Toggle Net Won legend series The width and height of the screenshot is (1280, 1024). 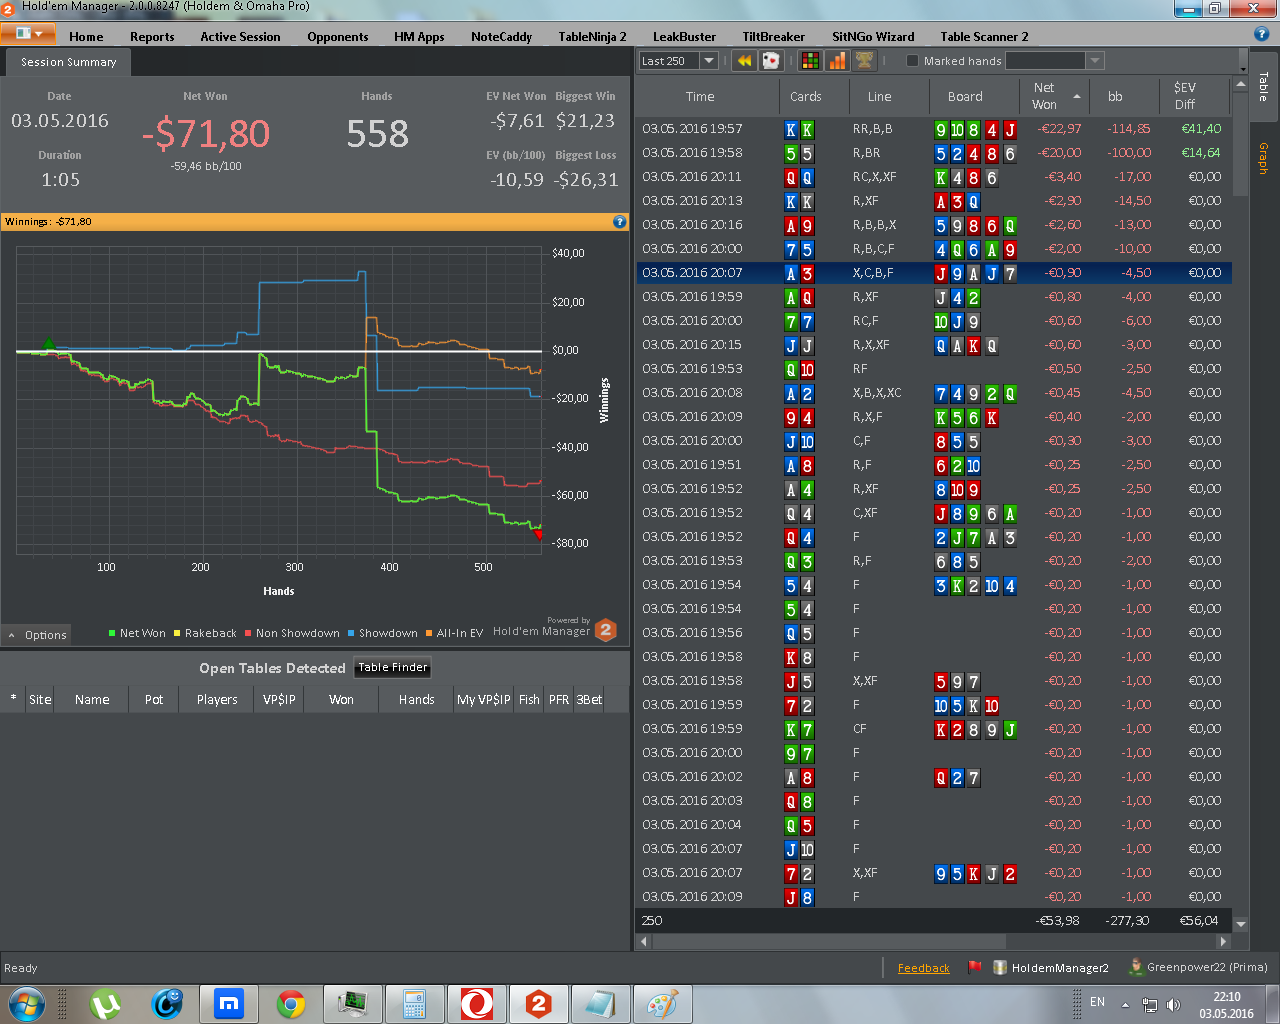click(x=137, y=633)
